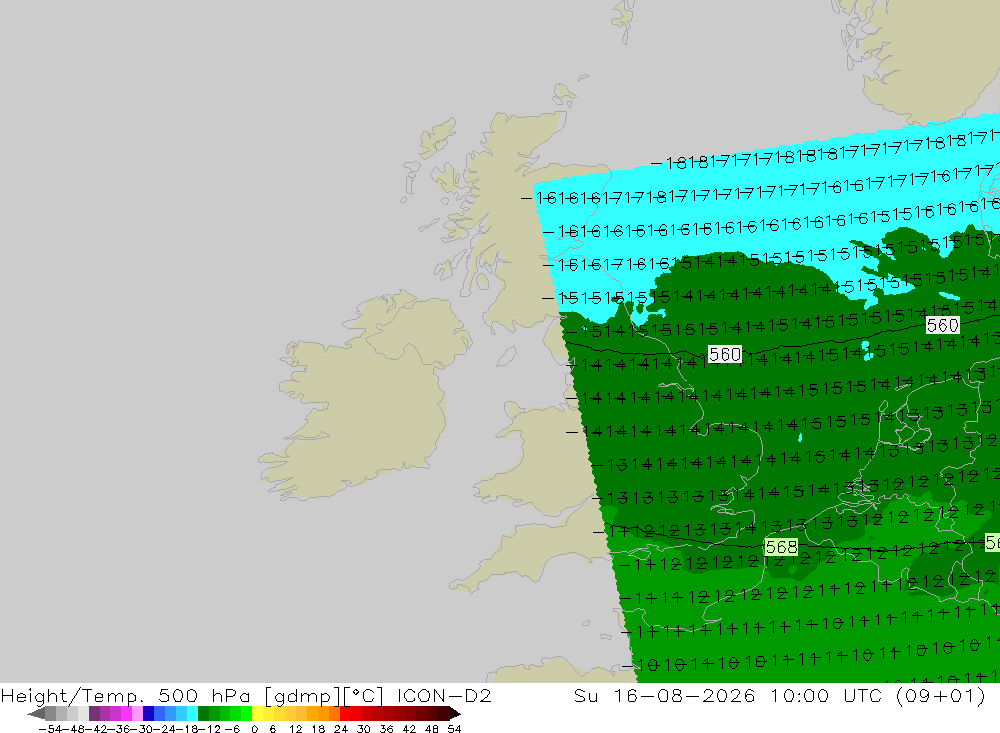Click the '12' legend value

tap(295, 729)
